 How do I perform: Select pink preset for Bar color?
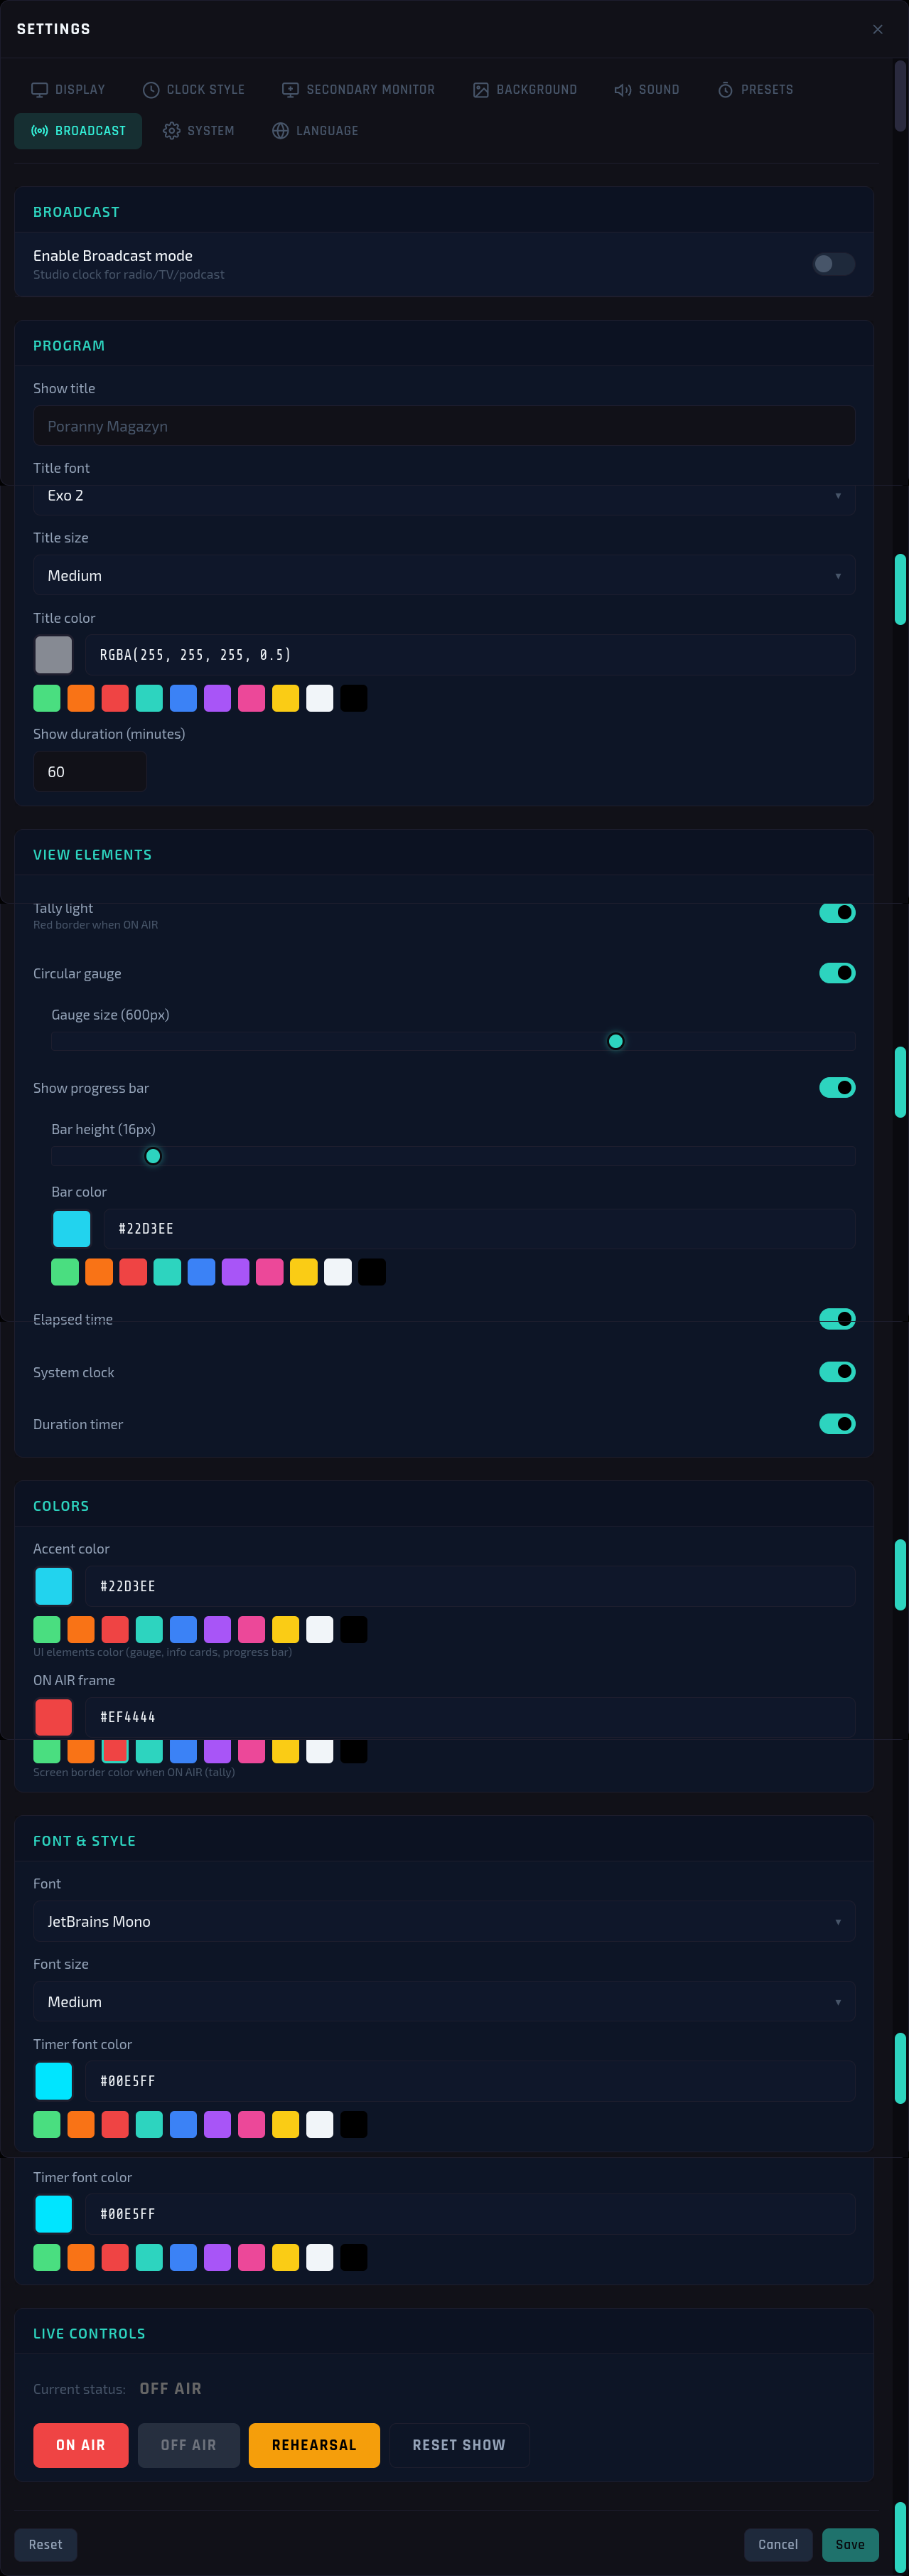point(269,1272)
